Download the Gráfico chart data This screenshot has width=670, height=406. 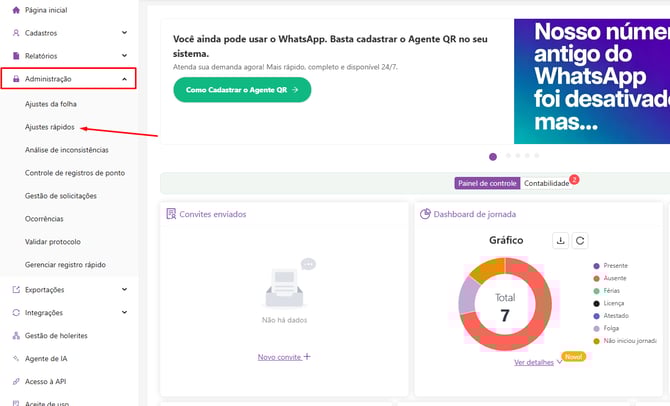click(561, 240)
